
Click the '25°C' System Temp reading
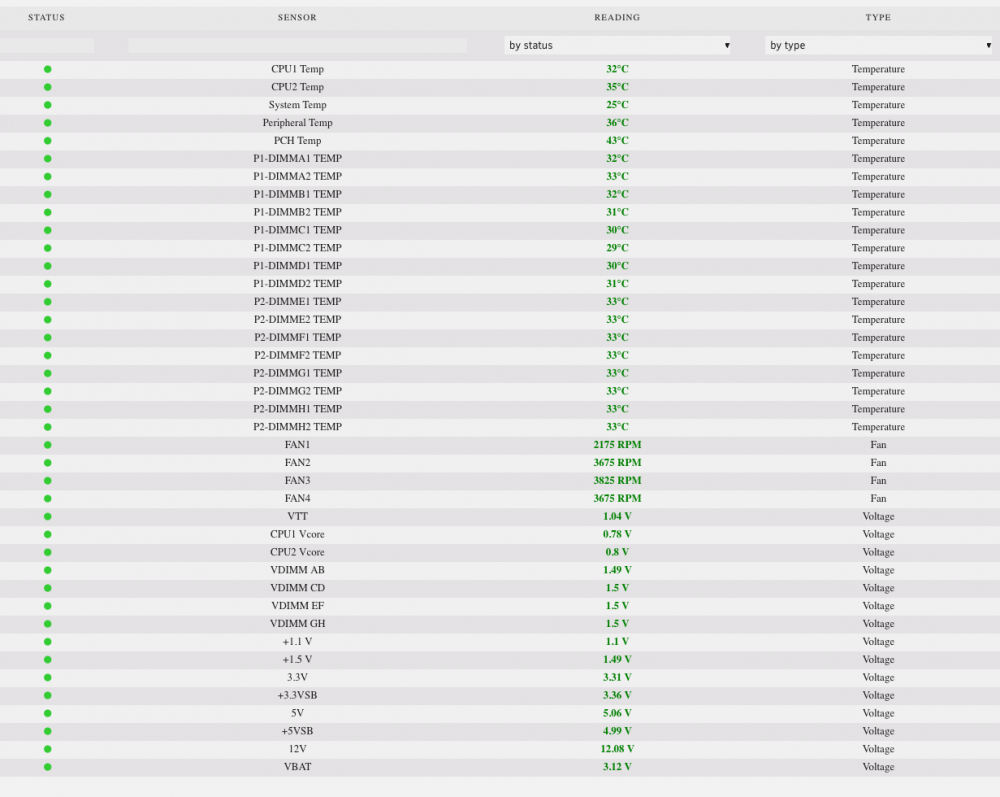(x=617, y=105)
